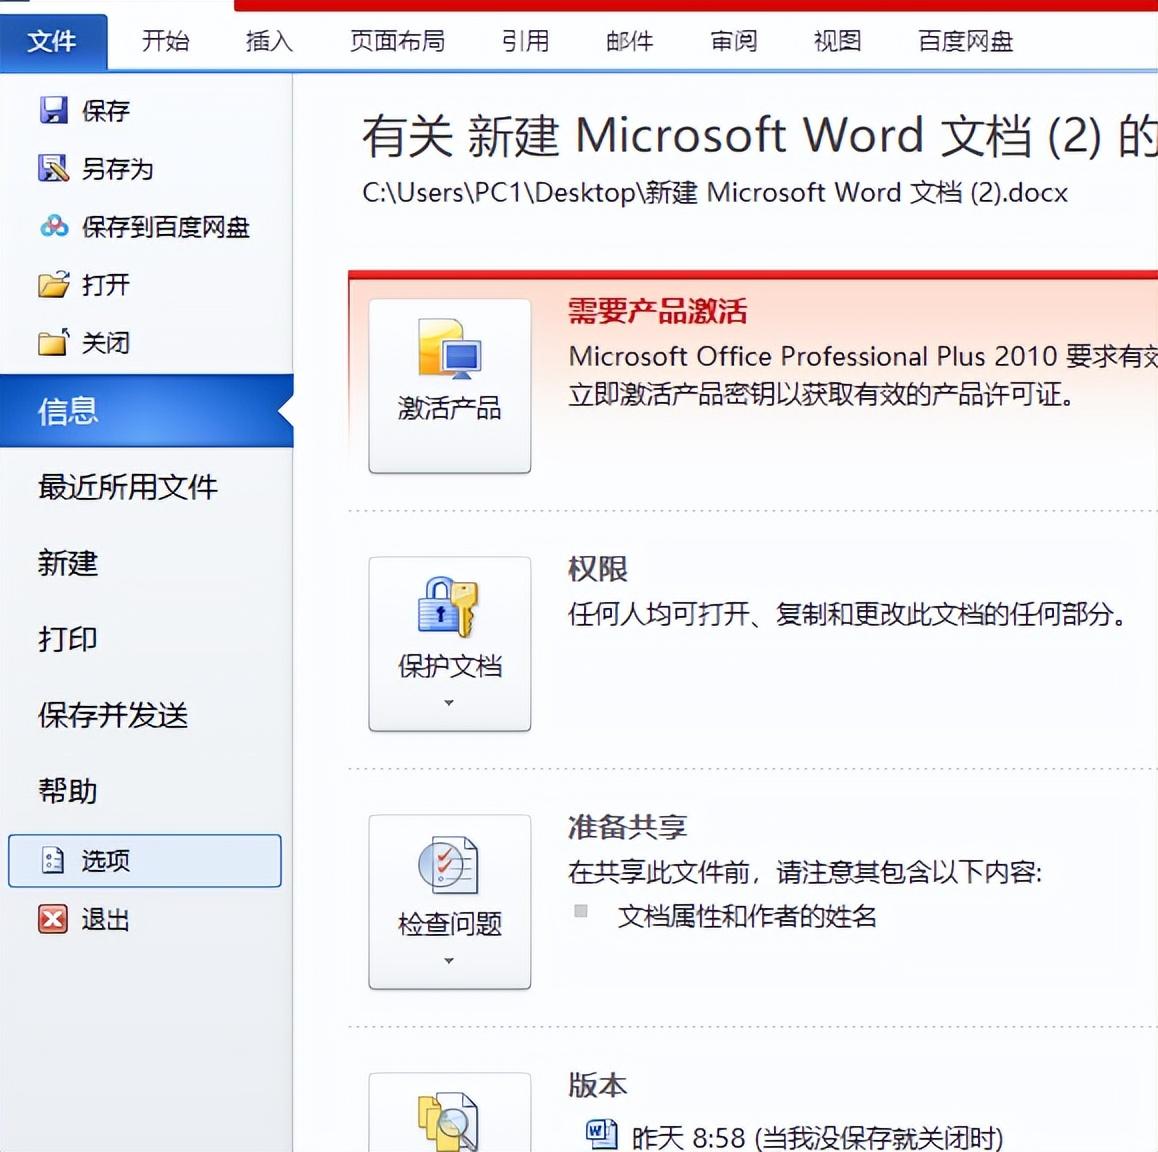Open the 文件 tab
Viewport: 1158px width, 1152px height.
pos(53,41)
